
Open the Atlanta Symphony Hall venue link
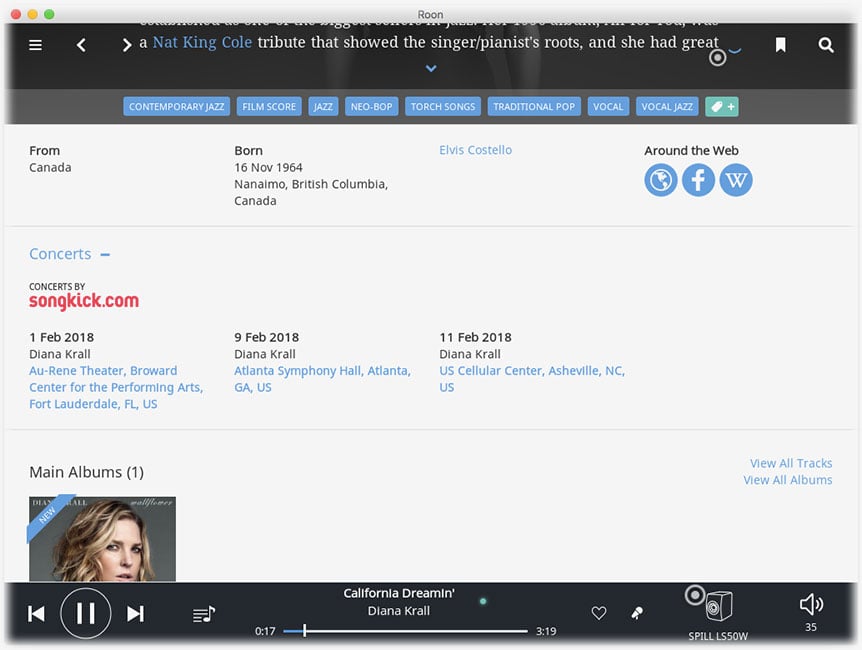tap(323, 379)
